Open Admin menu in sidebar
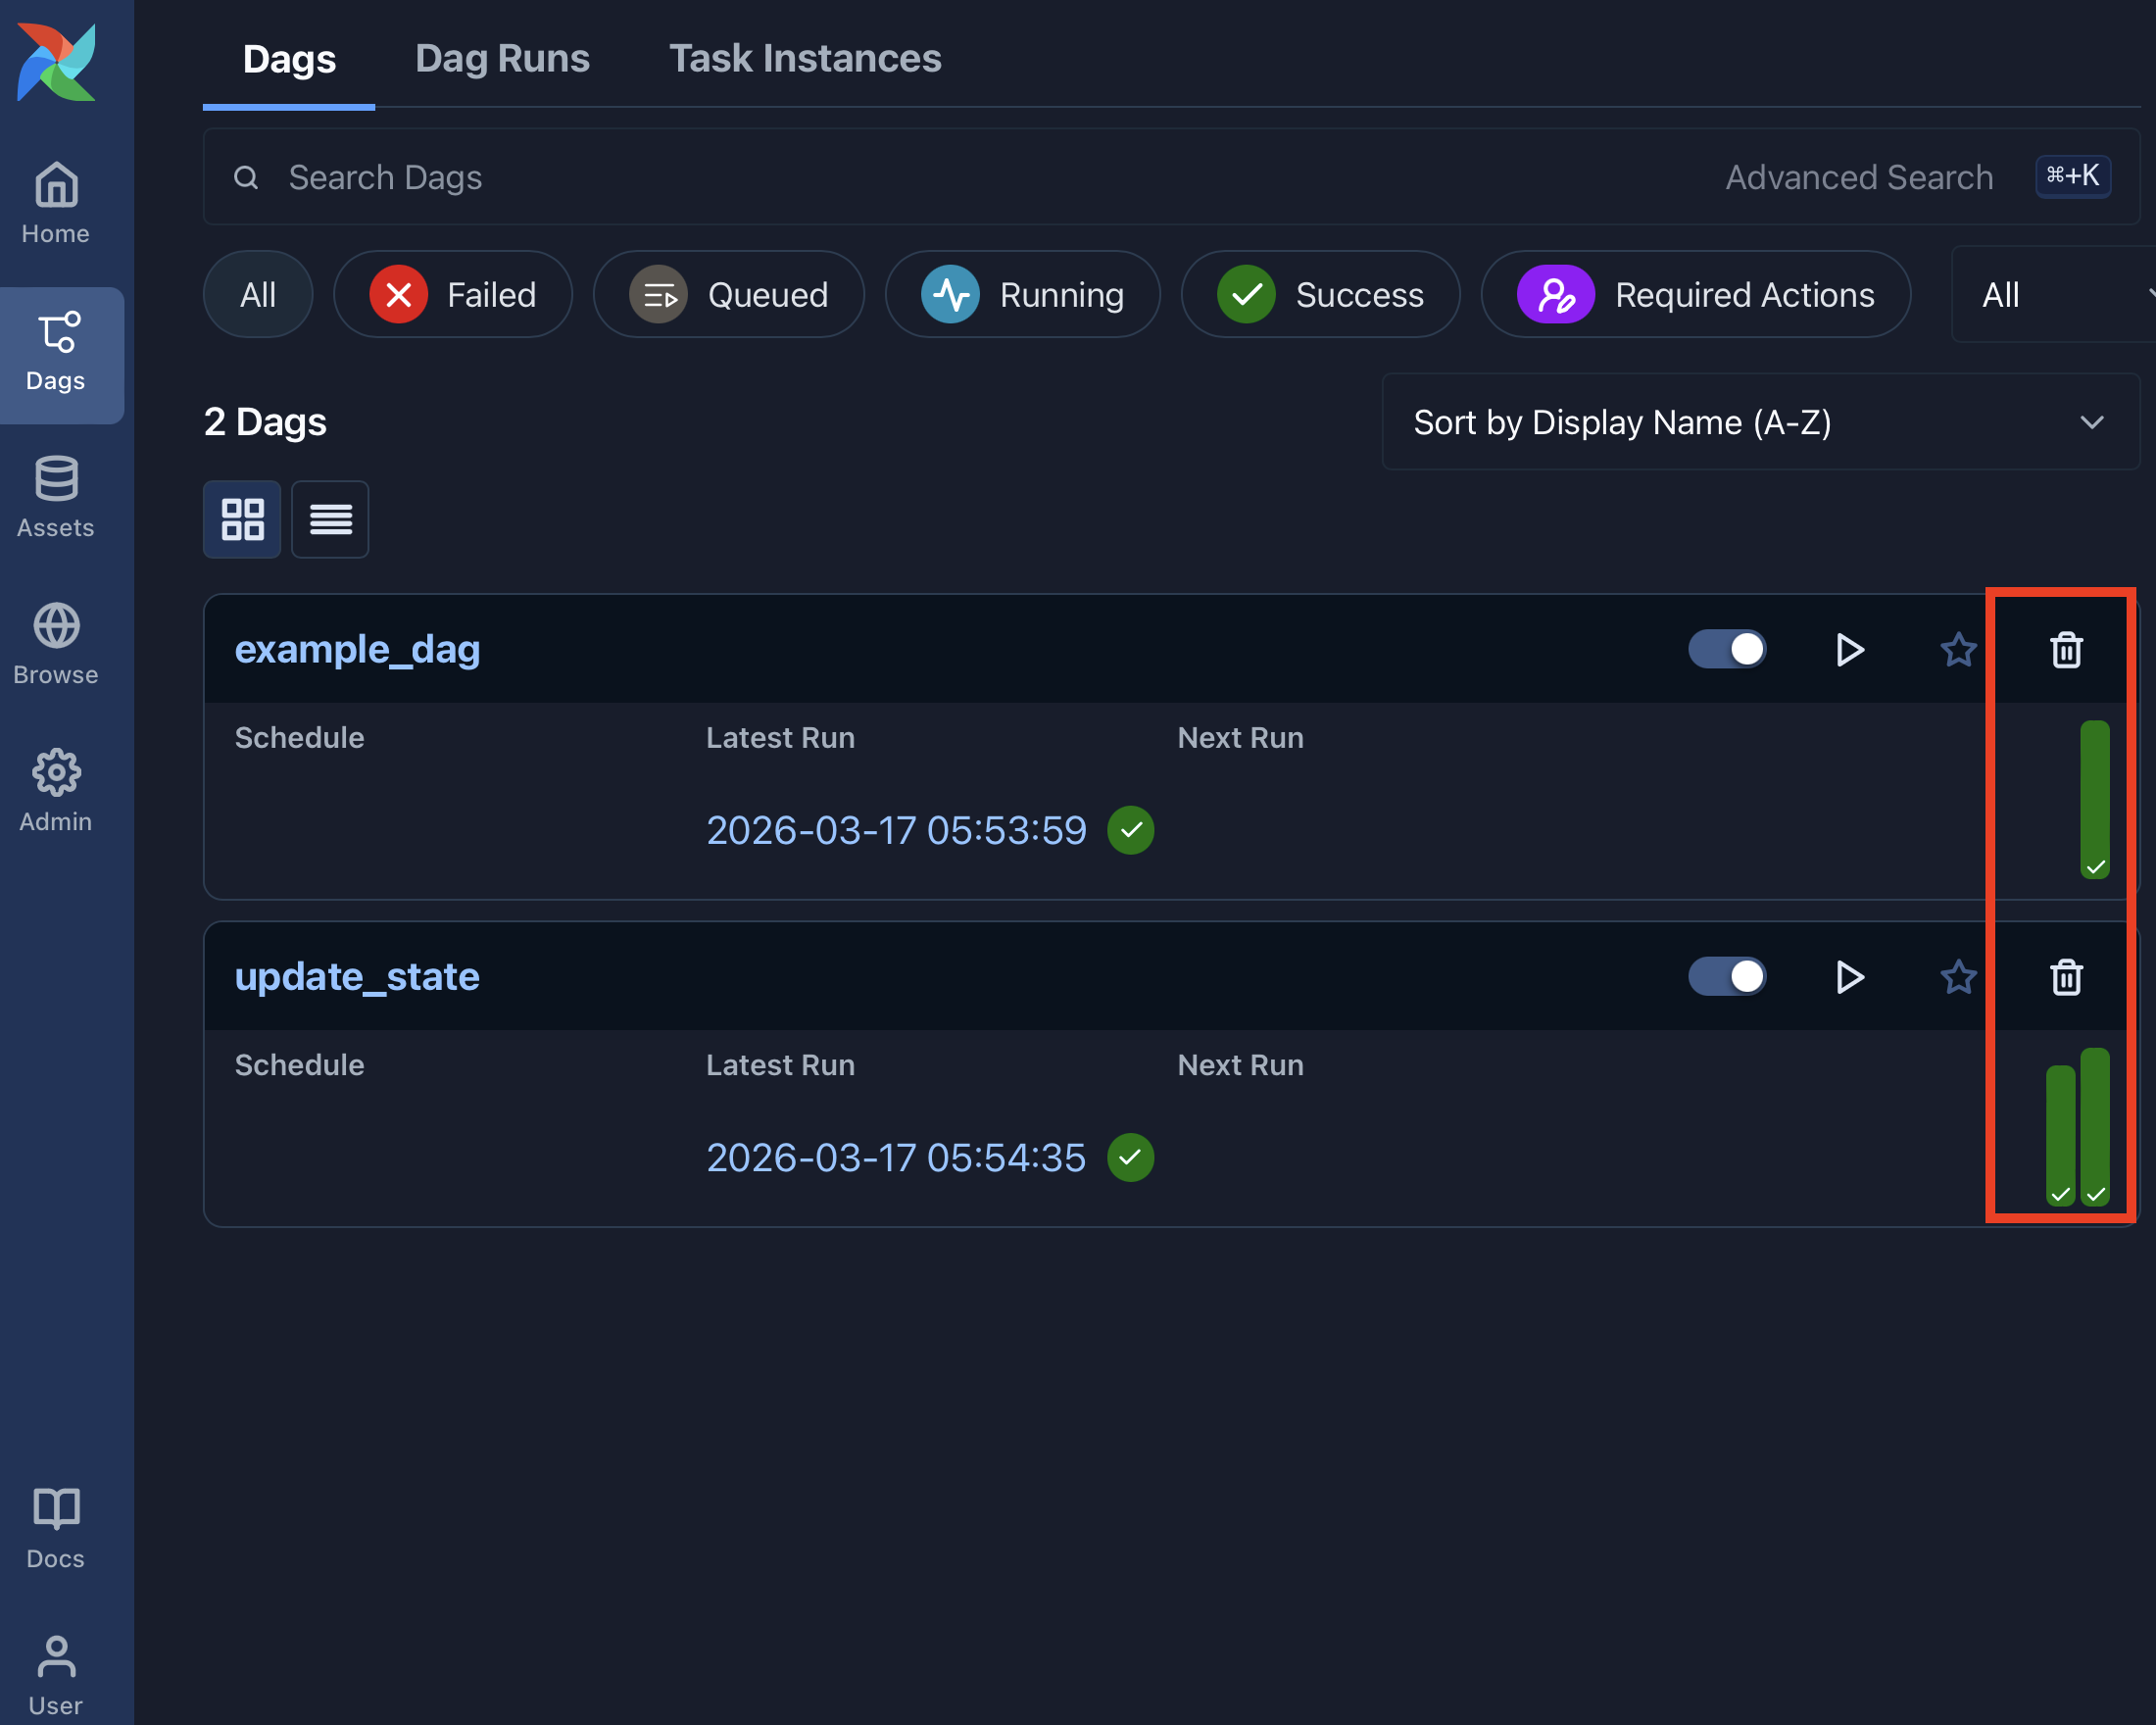This screenshot has height=1725, width=2156. [x=56, y=791]
